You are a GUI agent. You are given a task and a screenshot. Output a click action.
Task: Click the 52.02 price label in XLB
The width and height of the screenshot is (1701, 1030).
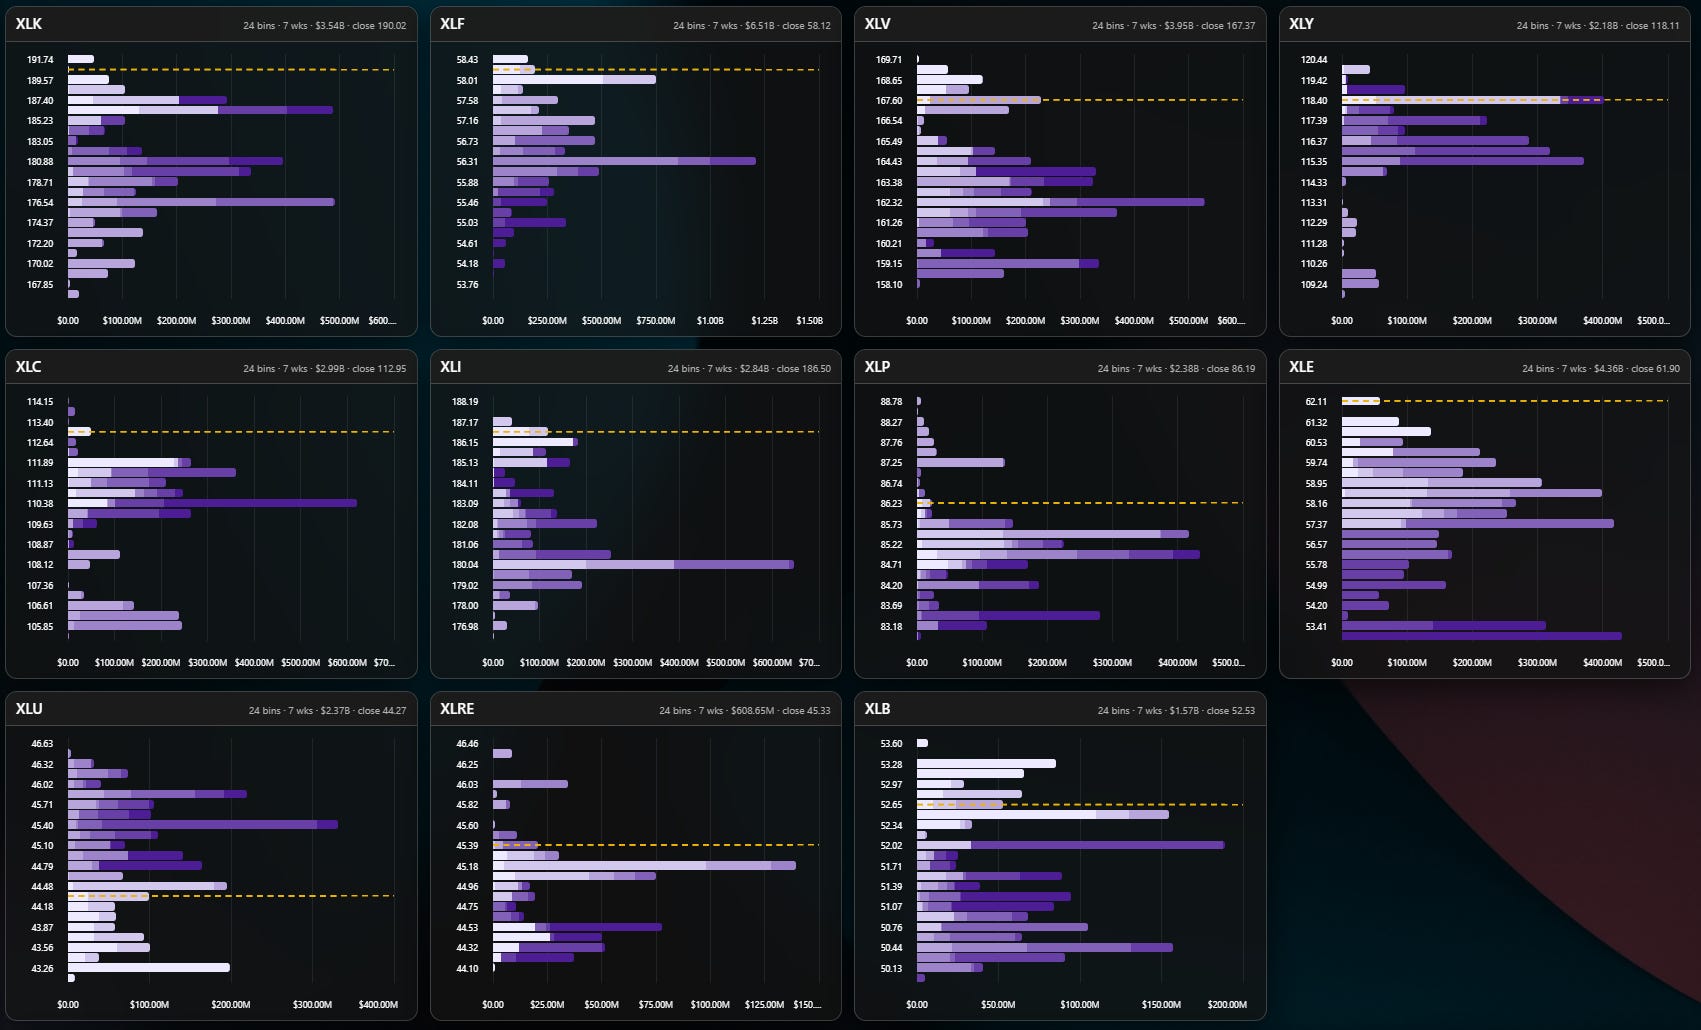(891, 846)
